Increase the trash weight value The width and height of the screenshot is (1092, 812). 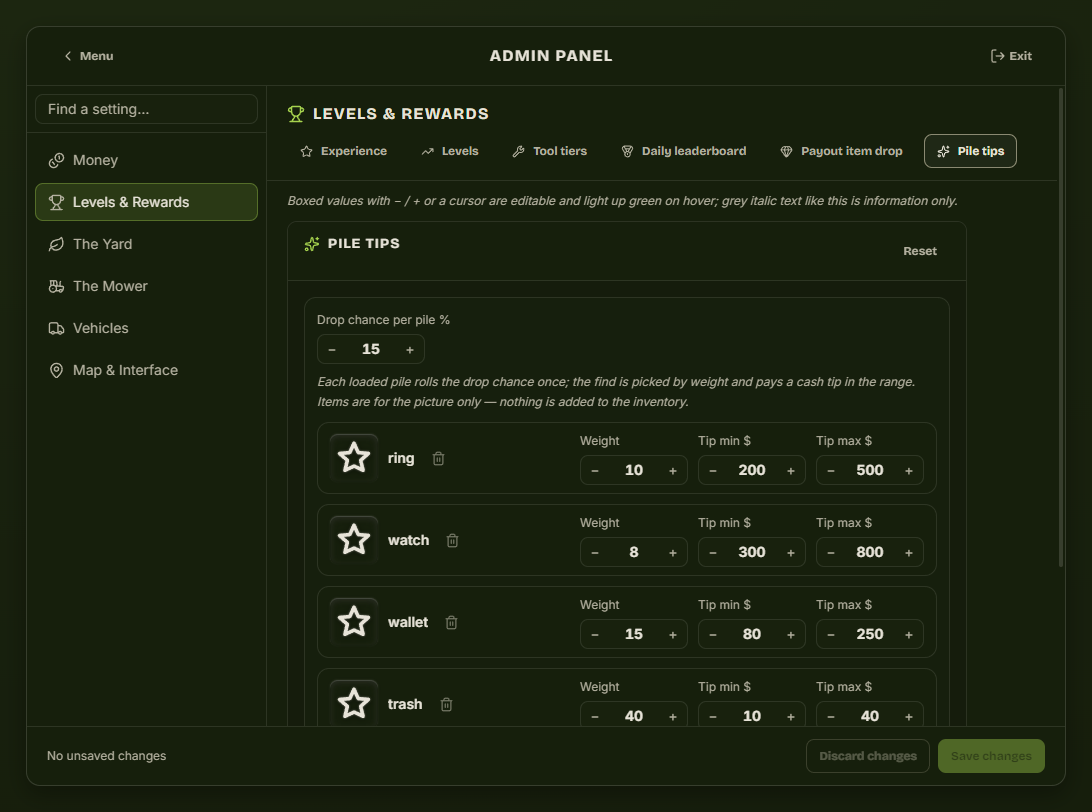coord(673,717)
